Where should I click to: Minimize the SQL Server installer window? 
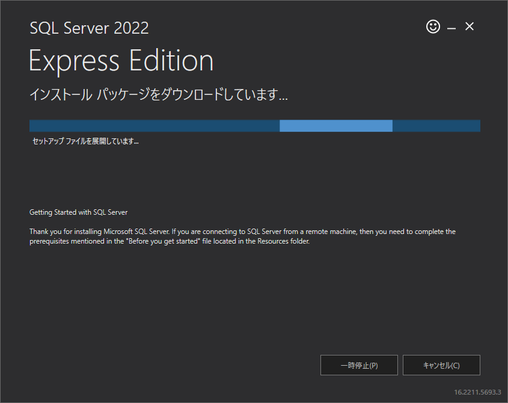point(451,29)
